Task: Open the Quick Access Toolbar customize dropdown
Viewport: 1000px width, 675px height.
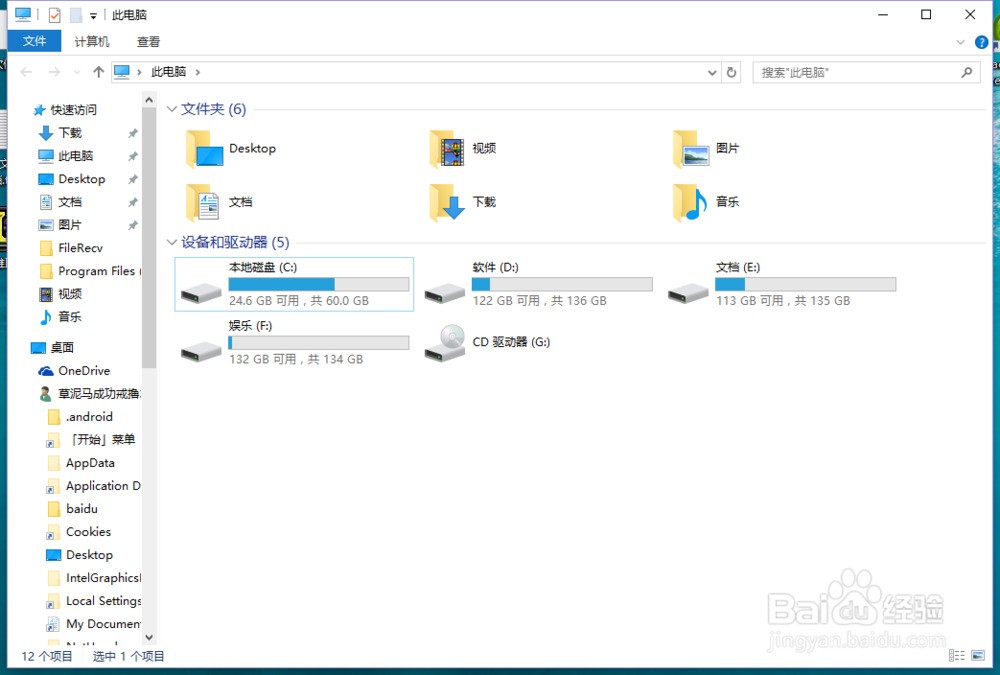Action: click(x=92, y=14)
